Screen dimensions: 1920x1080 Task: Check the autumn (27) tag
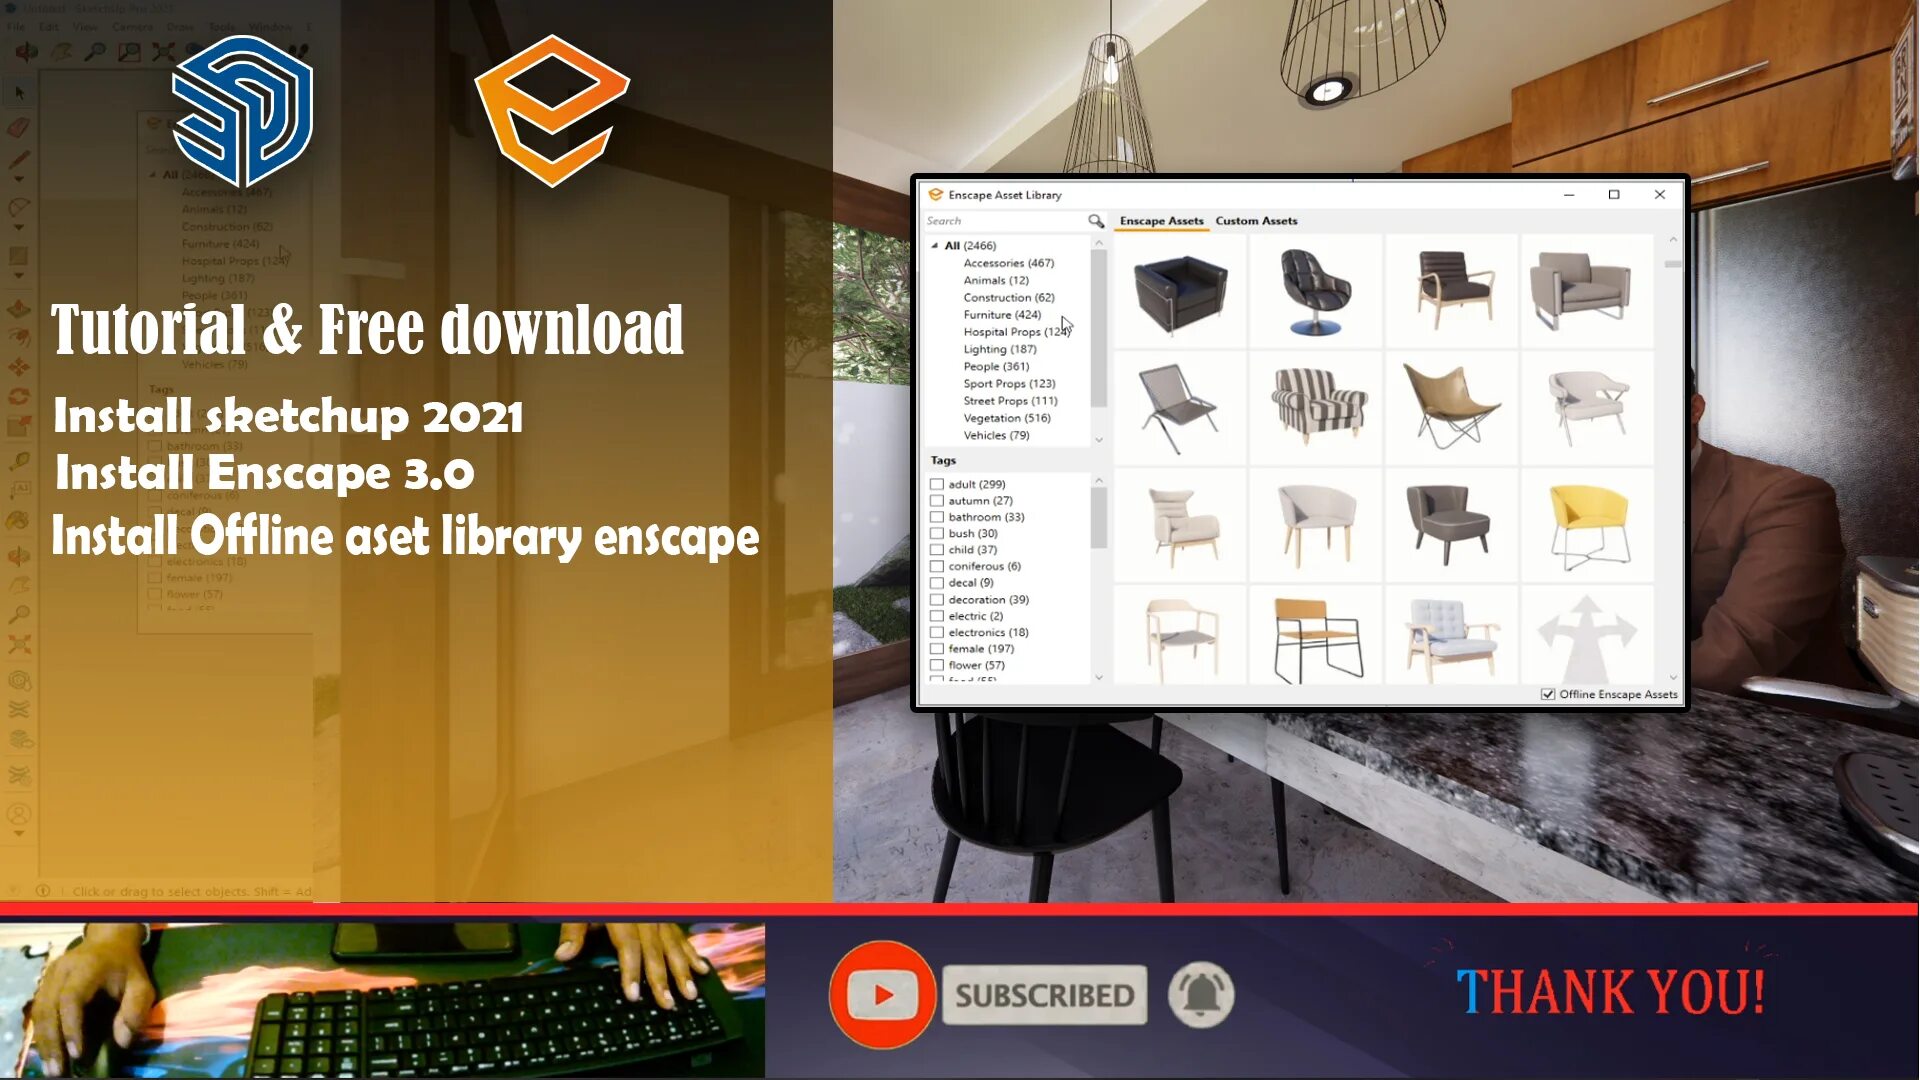[x=937, y=501]
